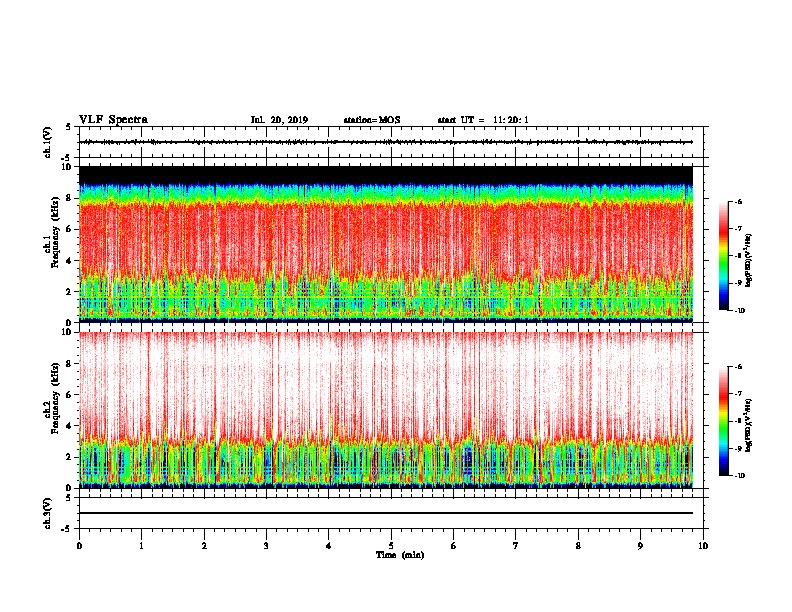Click the time axis tick label "7"
792x612 pixels.
(x=516, y=545)
